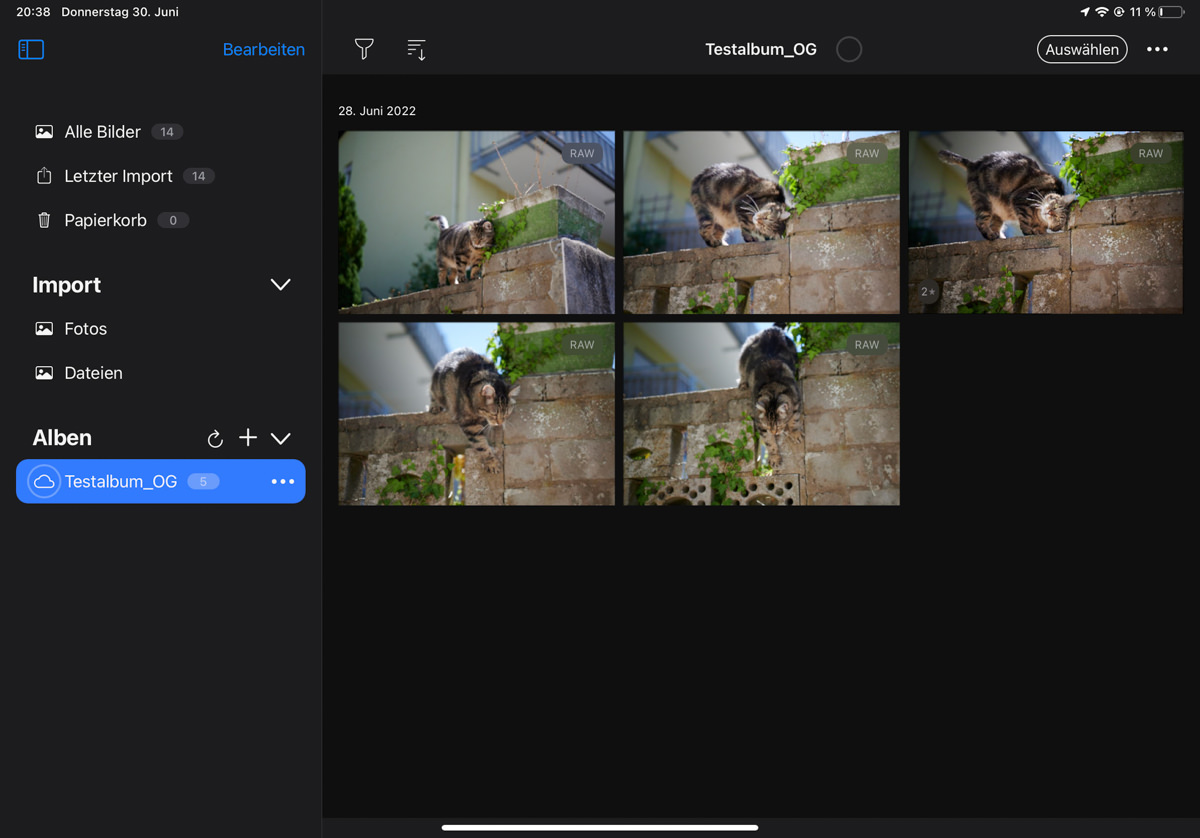The width and height of the screenshot is (1200, 838).
Task: Tap the Bearbeiten button
Action: [x=263, y=49]
